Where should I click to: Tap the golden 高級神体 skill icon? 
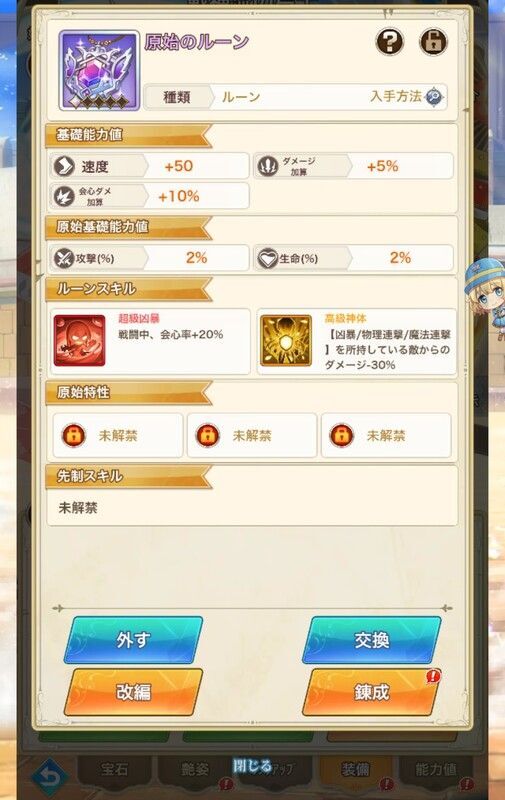286,340
